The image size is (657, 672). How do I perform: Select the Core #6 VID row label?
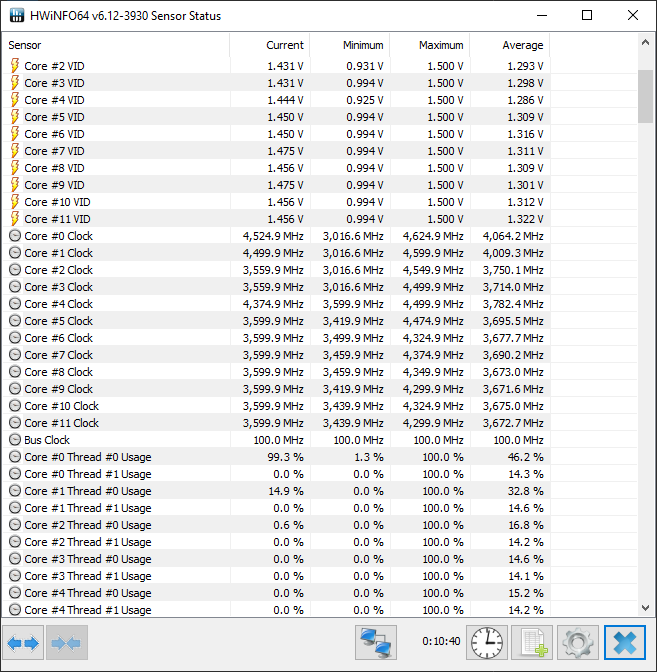(54, 134)
